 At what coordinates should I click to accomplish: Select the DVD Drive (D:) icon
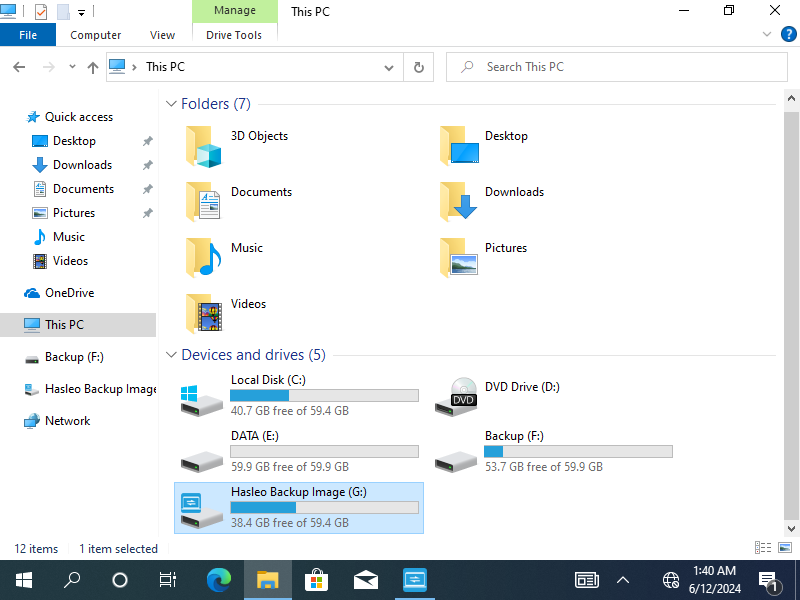456,397
